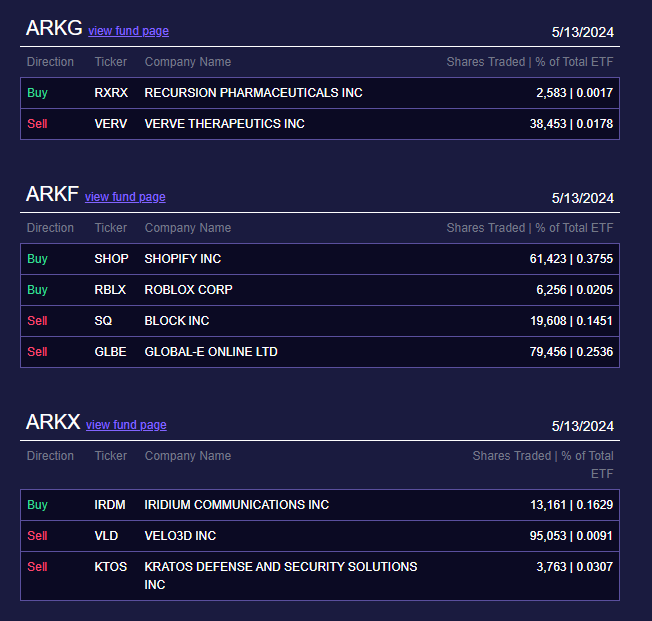Click ARKX table Ticker column header
Screen dimensions: 652x621
tap(111, 456)
